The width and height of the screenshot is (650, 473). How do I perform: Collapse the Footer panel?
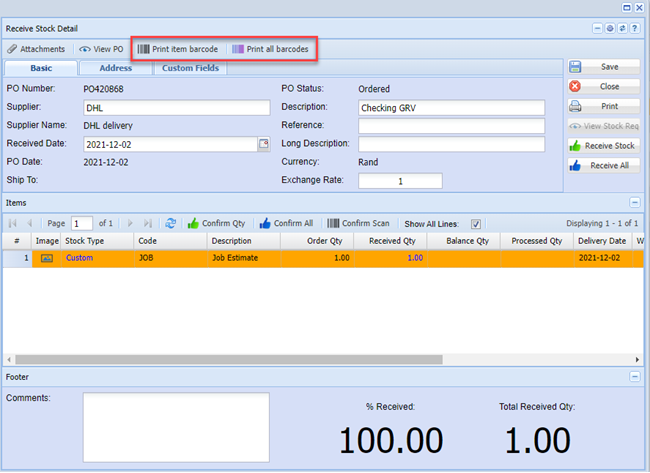click(x=634, y=377)
